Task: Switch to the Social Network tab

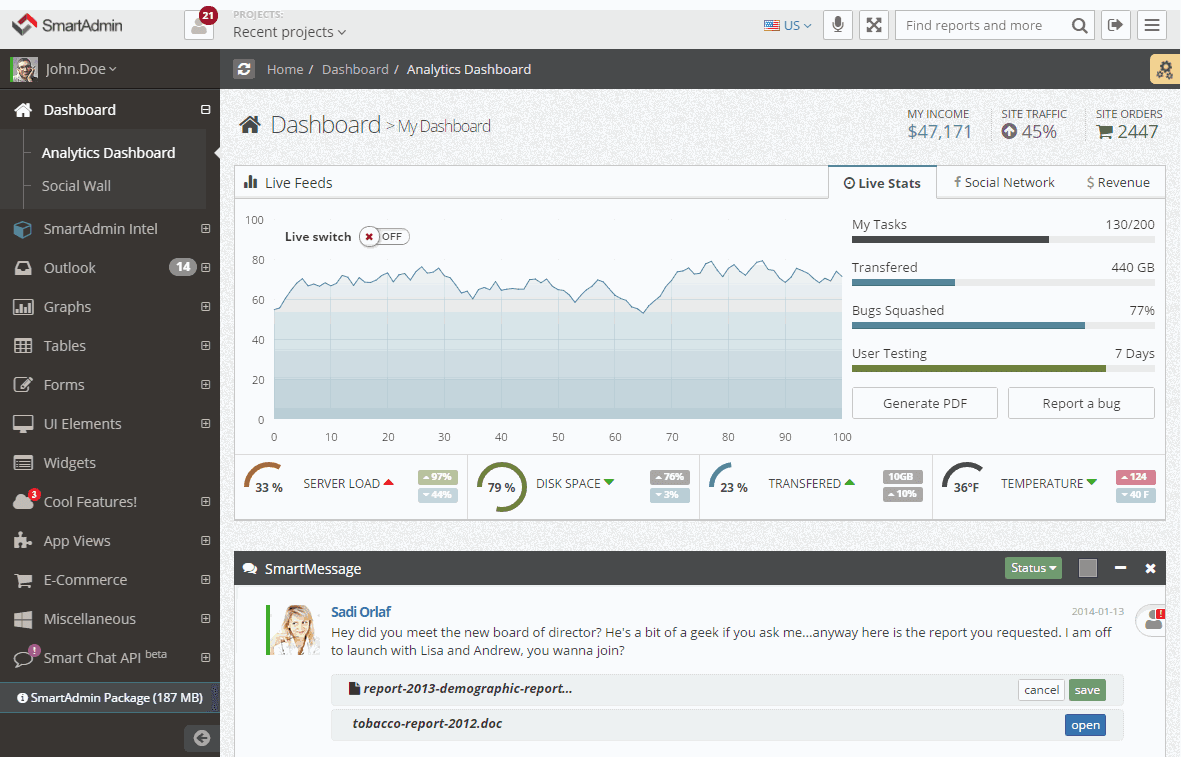Action: [x=1003, y=182]
